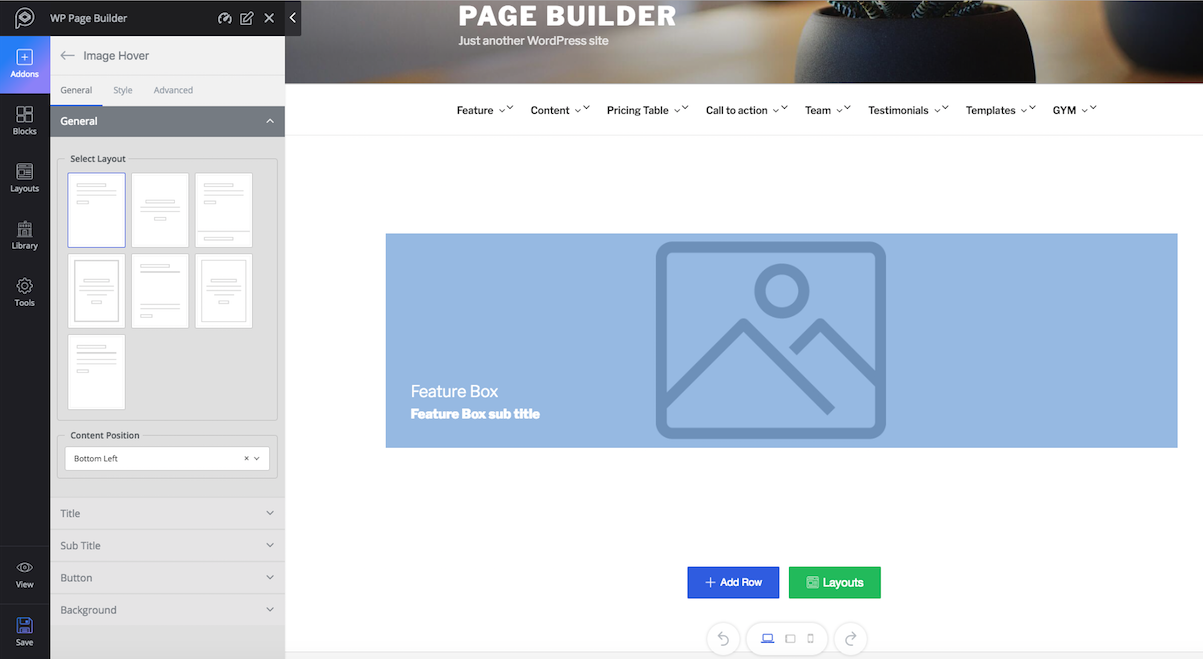Open the Blocks panel
The image size is (1203, 659).
25,121
